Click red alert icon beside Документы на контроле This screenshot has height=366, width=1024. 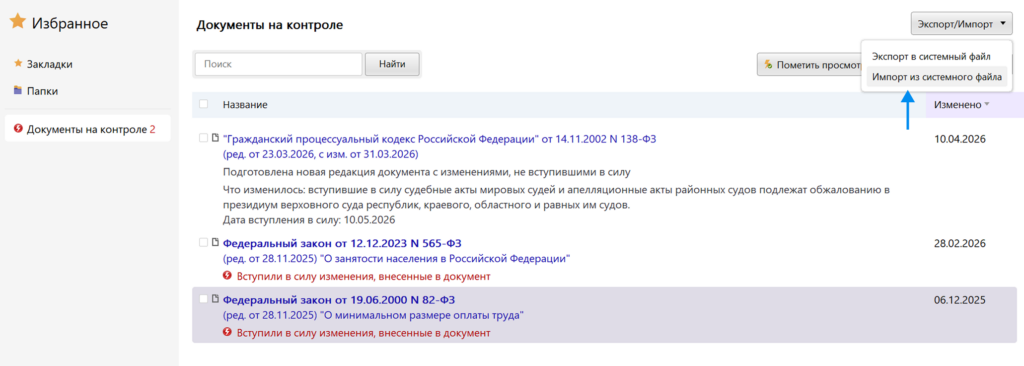(18, 129)
